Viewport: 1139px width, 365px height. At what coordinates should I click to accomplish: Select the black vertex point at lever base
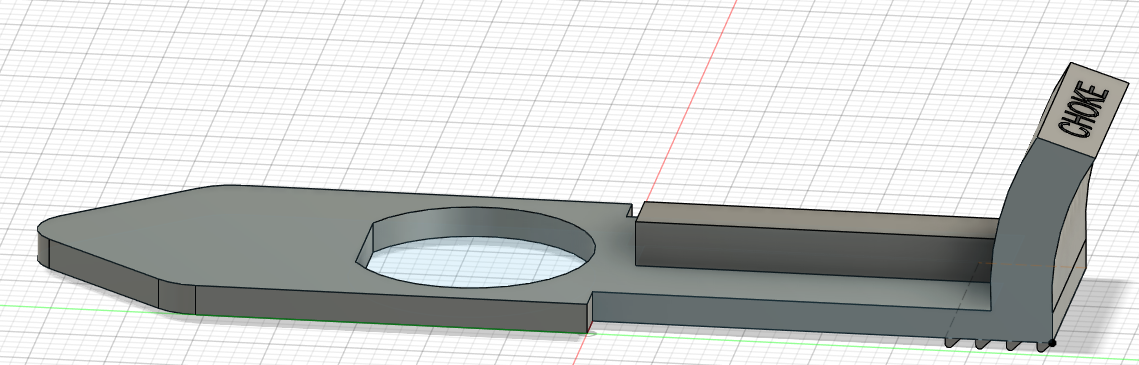[x=1053, y=342]
